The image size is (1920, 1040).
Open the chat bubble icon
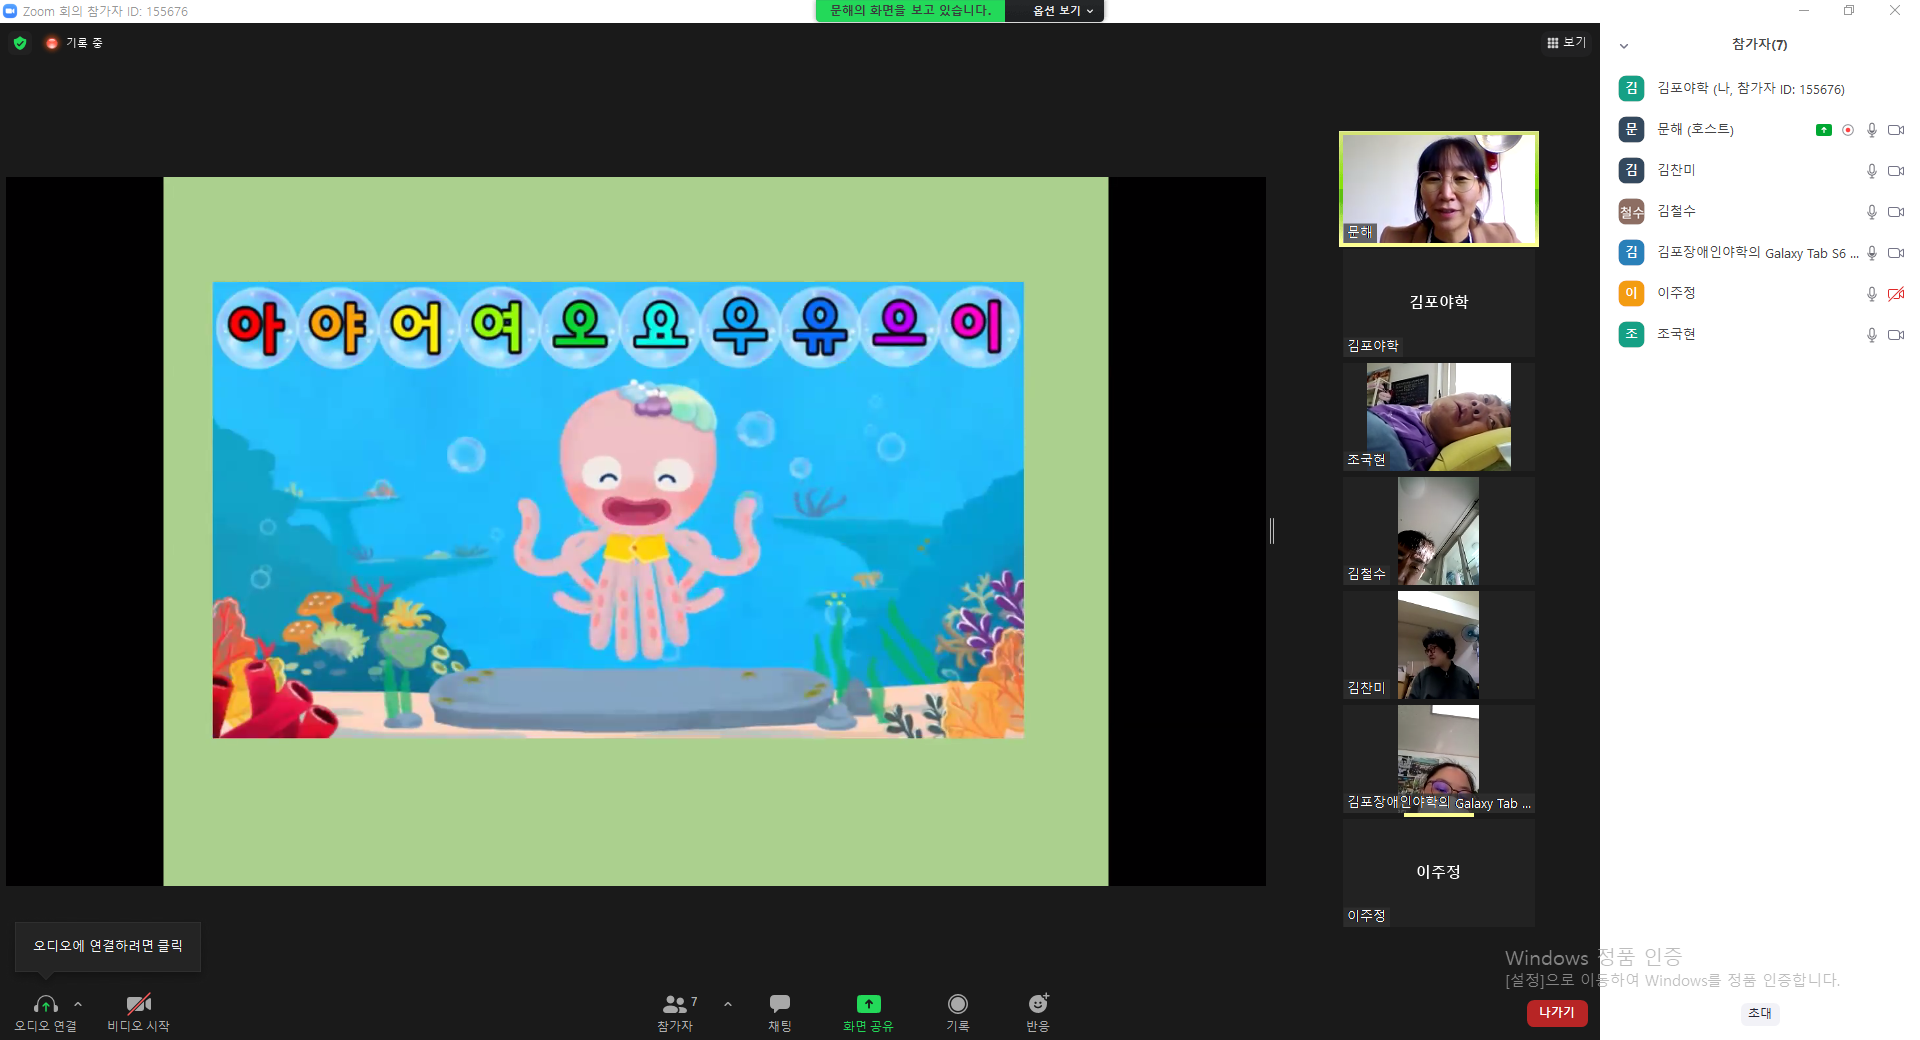click(780, 1003)
